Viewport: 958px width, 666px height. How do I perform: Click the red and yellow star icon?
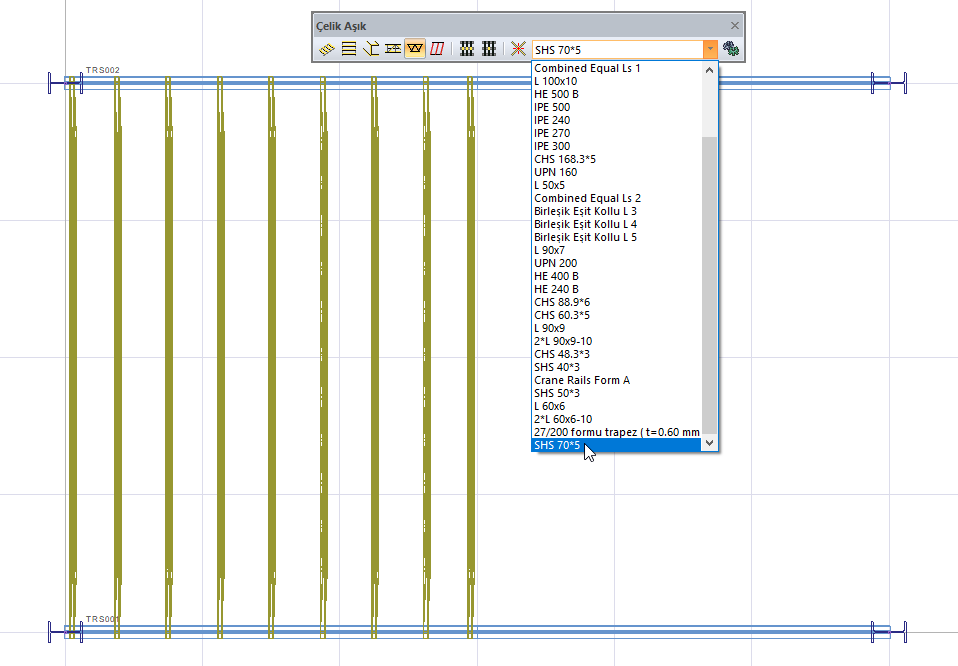[517, 48]
